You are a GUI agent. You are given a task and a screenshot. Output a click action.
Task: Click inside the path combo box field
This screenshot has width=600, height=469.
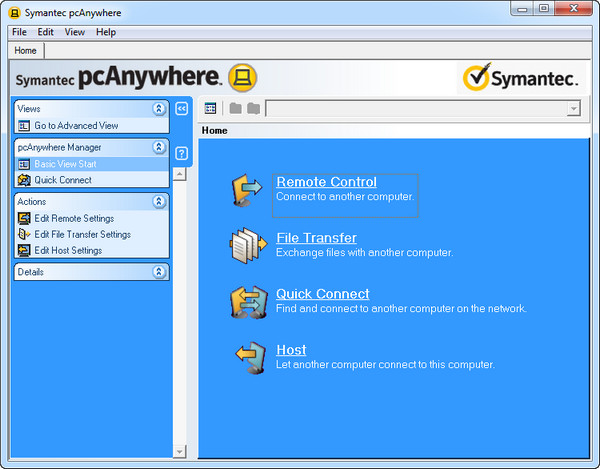(x=416, y=108)
